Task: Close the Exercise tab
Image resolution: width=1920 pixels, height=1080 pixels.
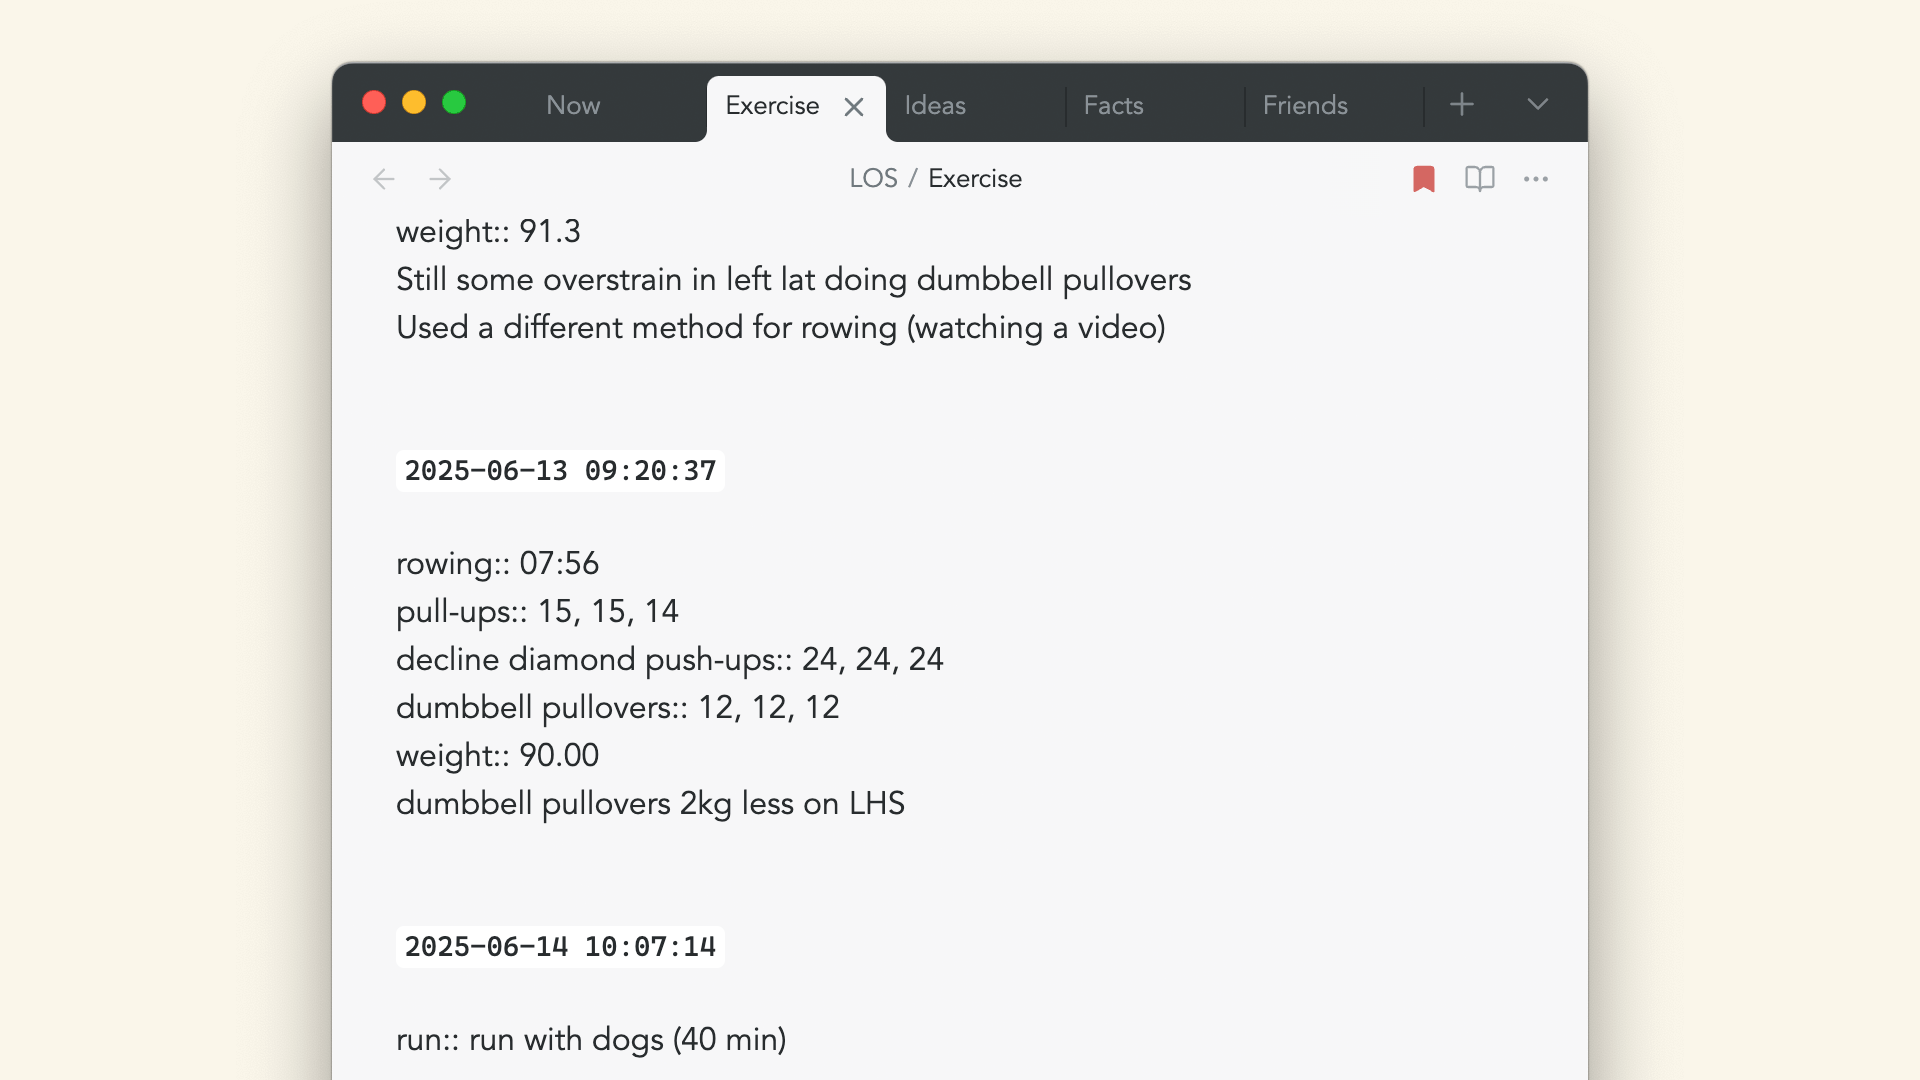Action: tap(854, 107)
